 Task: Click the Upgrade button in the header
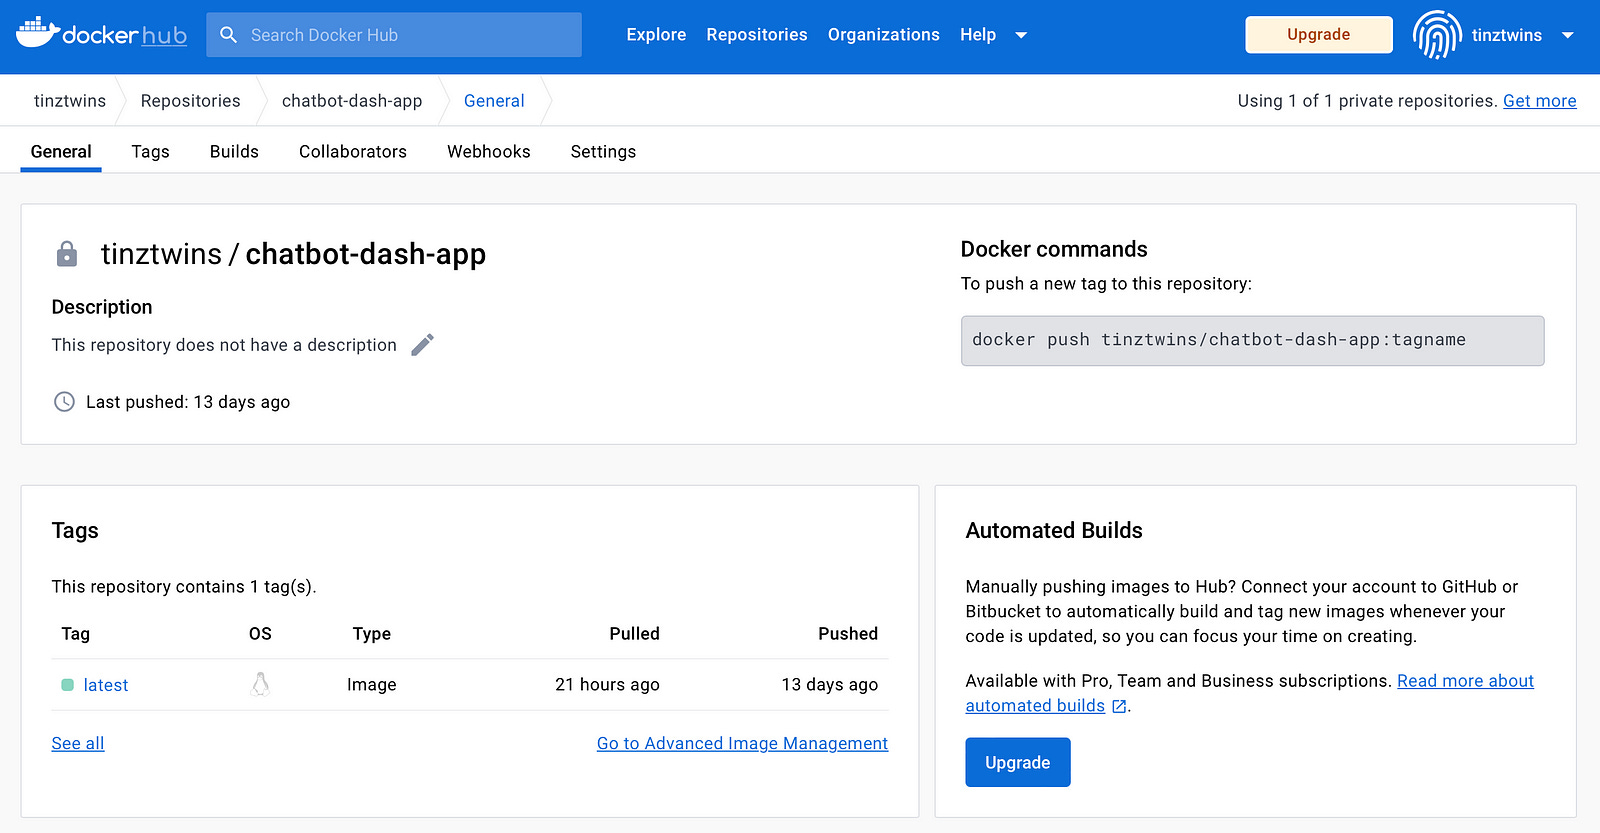point(1318,35)
